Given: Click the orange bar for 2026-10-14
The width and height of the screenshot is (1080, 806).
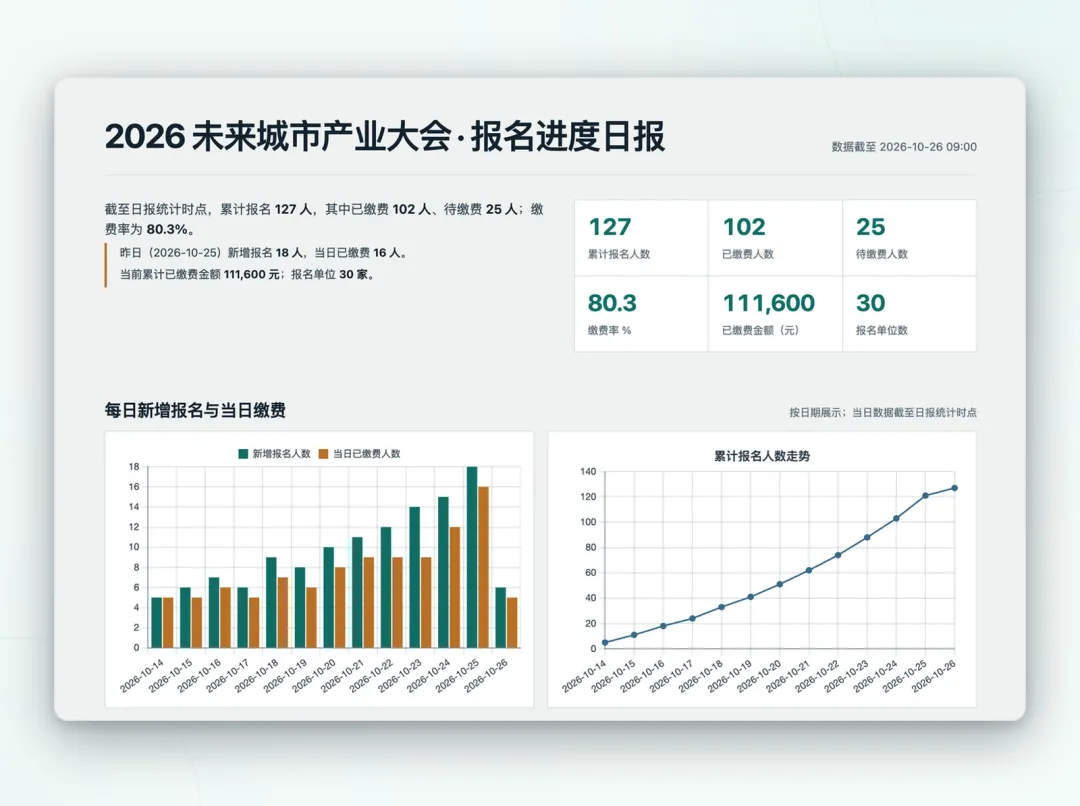Looking at the screenshot, I should [168, 623].
